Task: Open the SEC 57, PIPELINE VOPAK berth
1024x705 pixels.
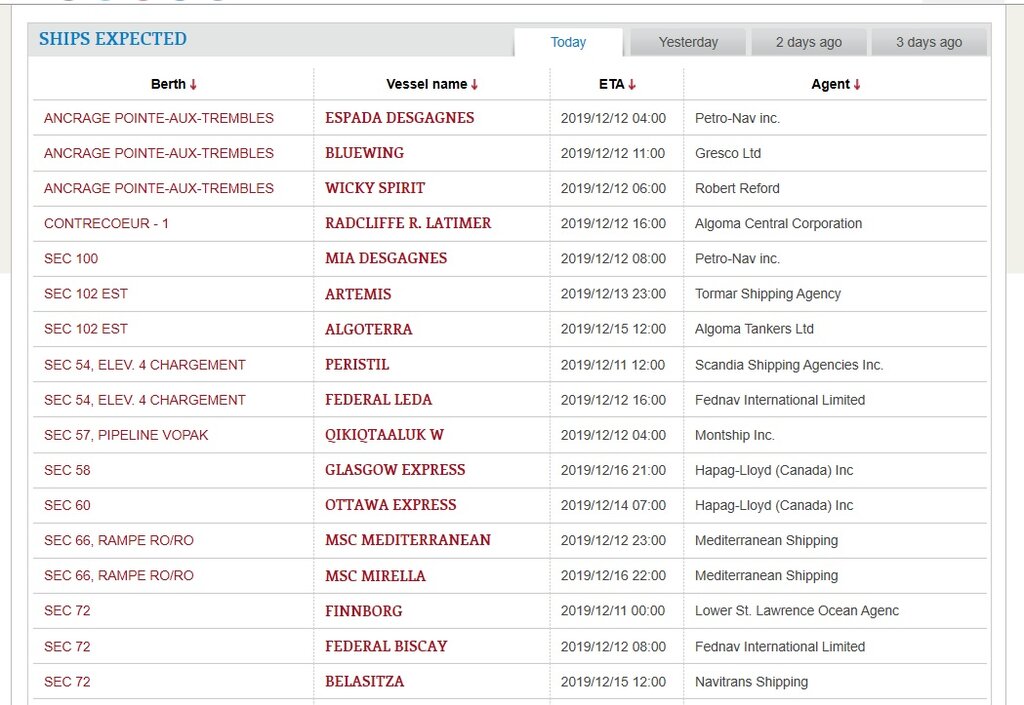Action: (126, 435)
